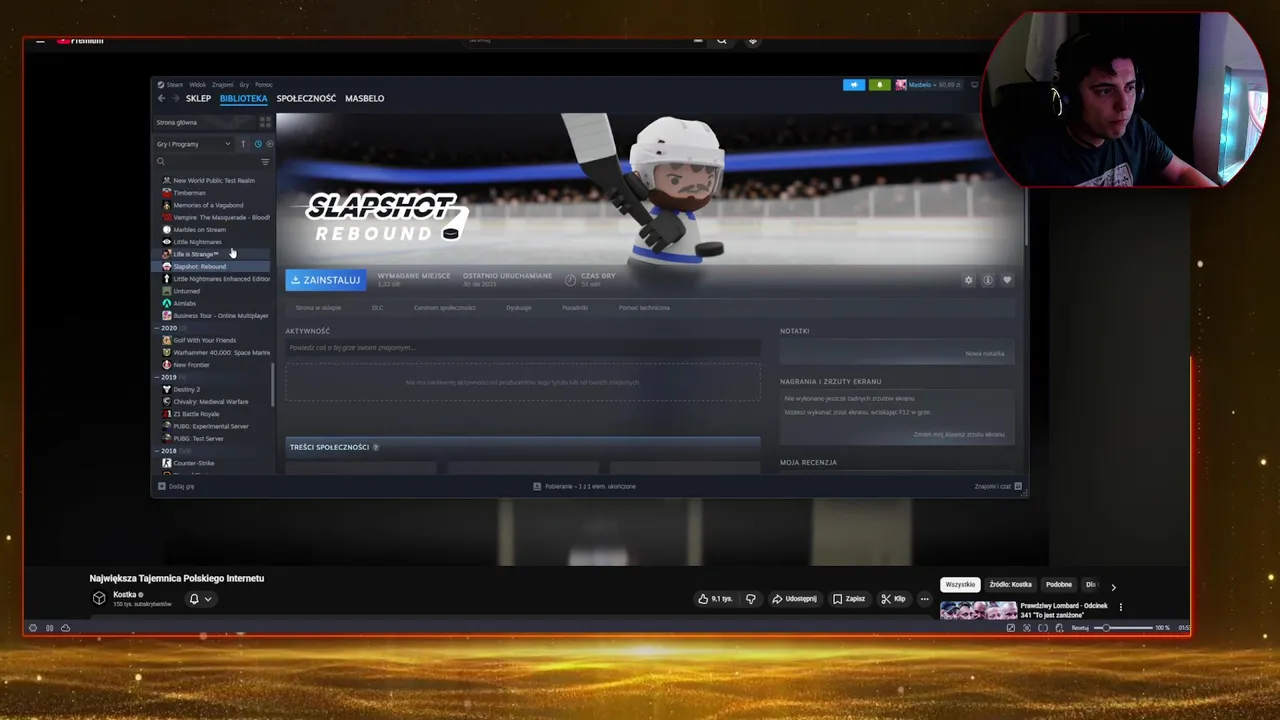Click the activity status input field
This screenshot has height=720, width=1280.
pos(522,348)
